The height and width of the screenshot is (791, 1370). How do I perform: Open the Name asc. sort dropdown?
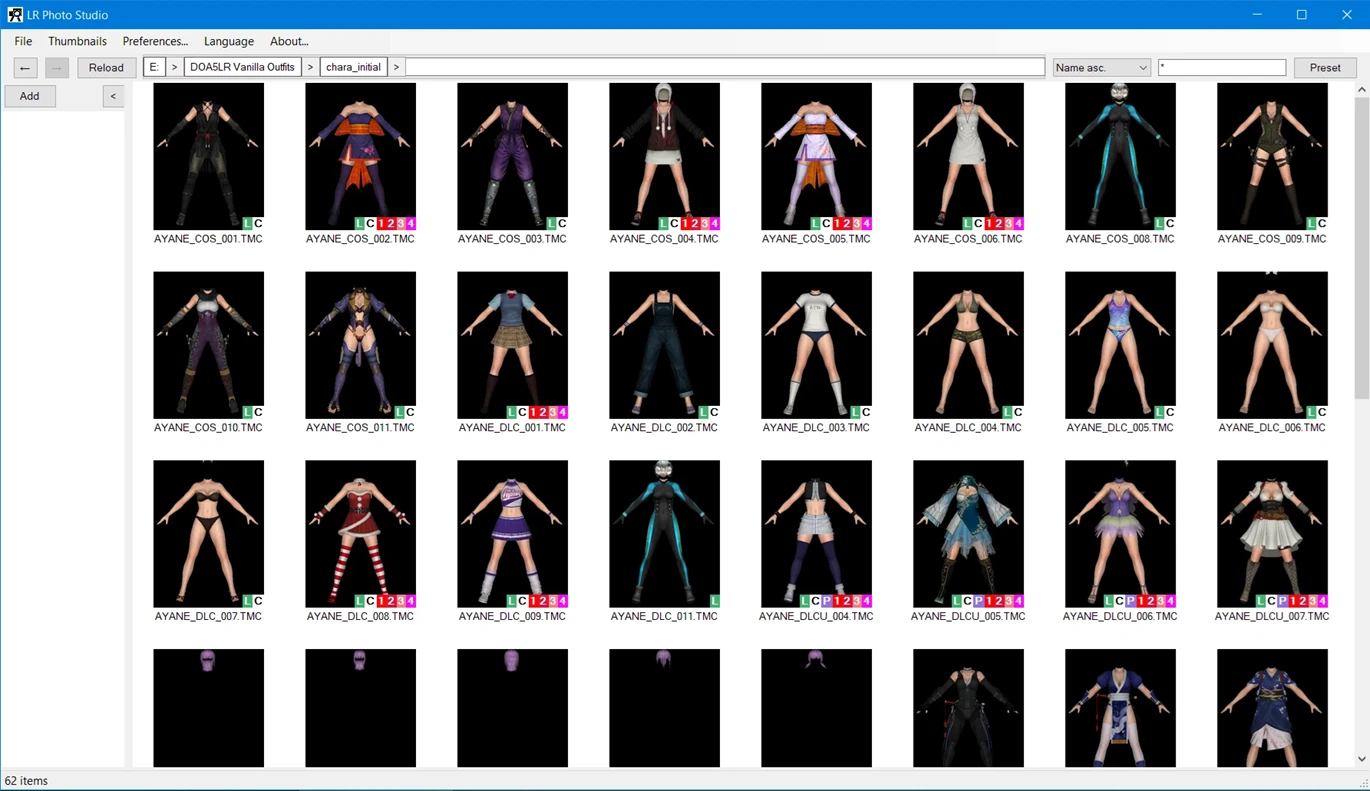pos(1101,67)
